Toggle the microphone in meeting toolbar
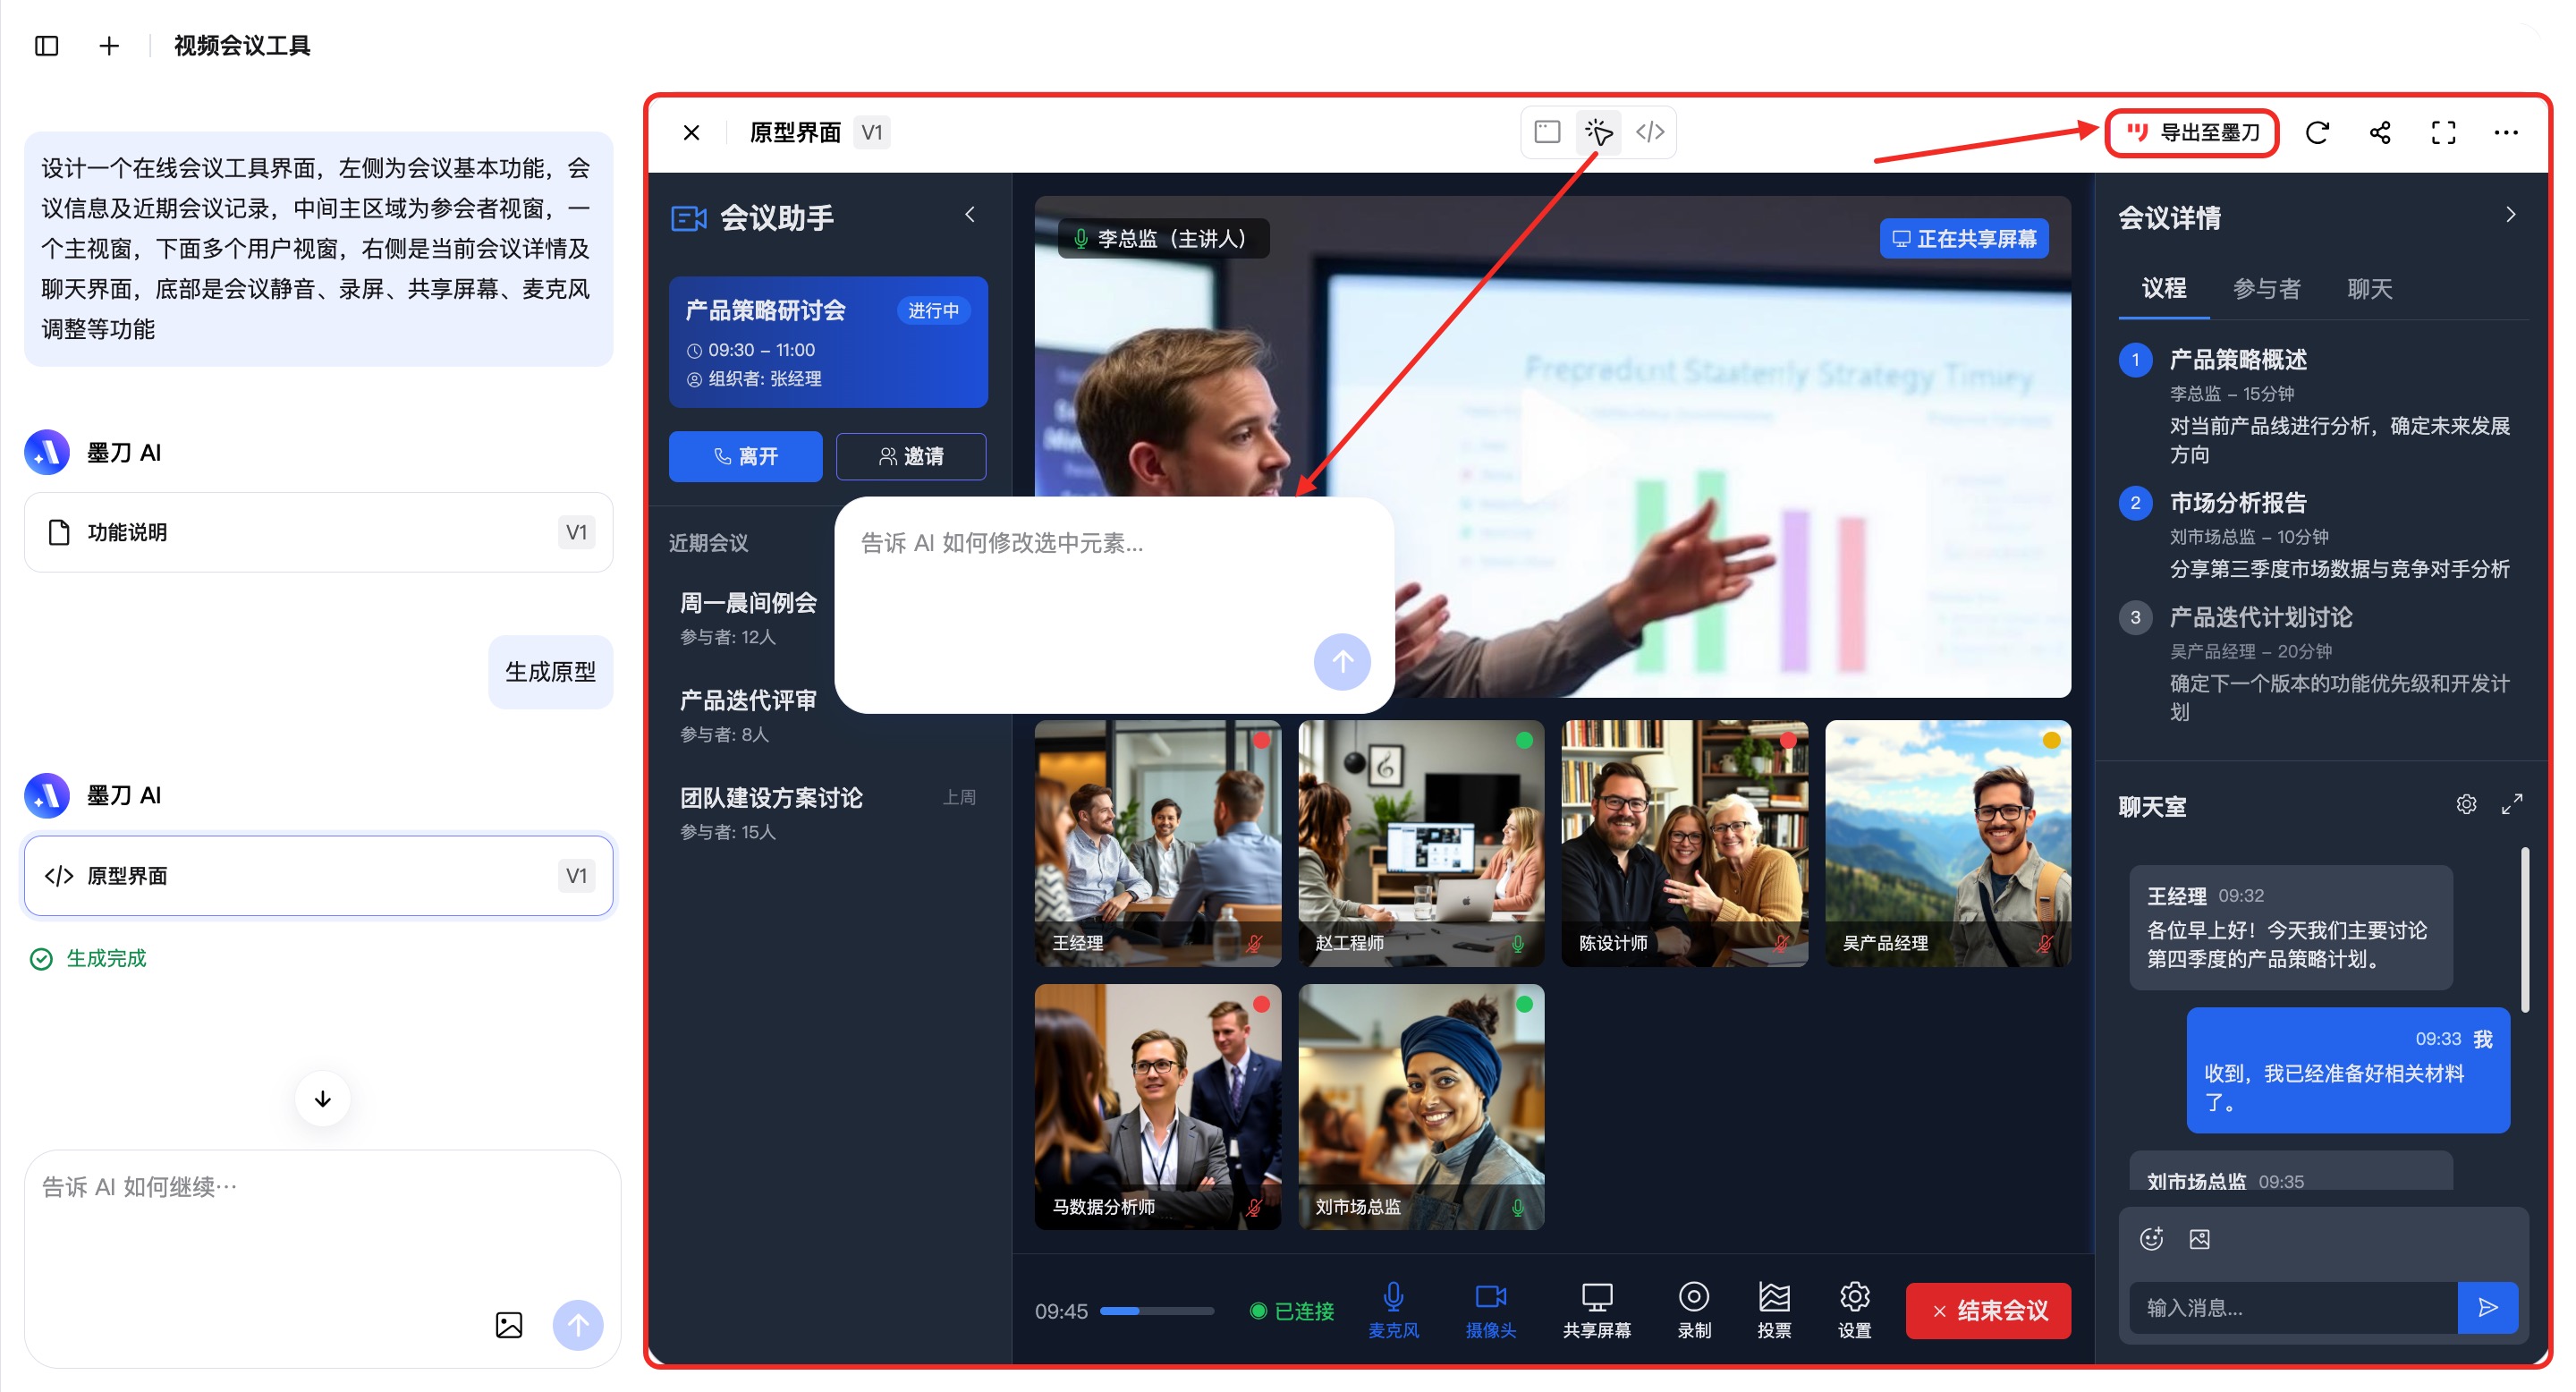This screenshot has width=2576, height=1392. tap(1393, 1309)
